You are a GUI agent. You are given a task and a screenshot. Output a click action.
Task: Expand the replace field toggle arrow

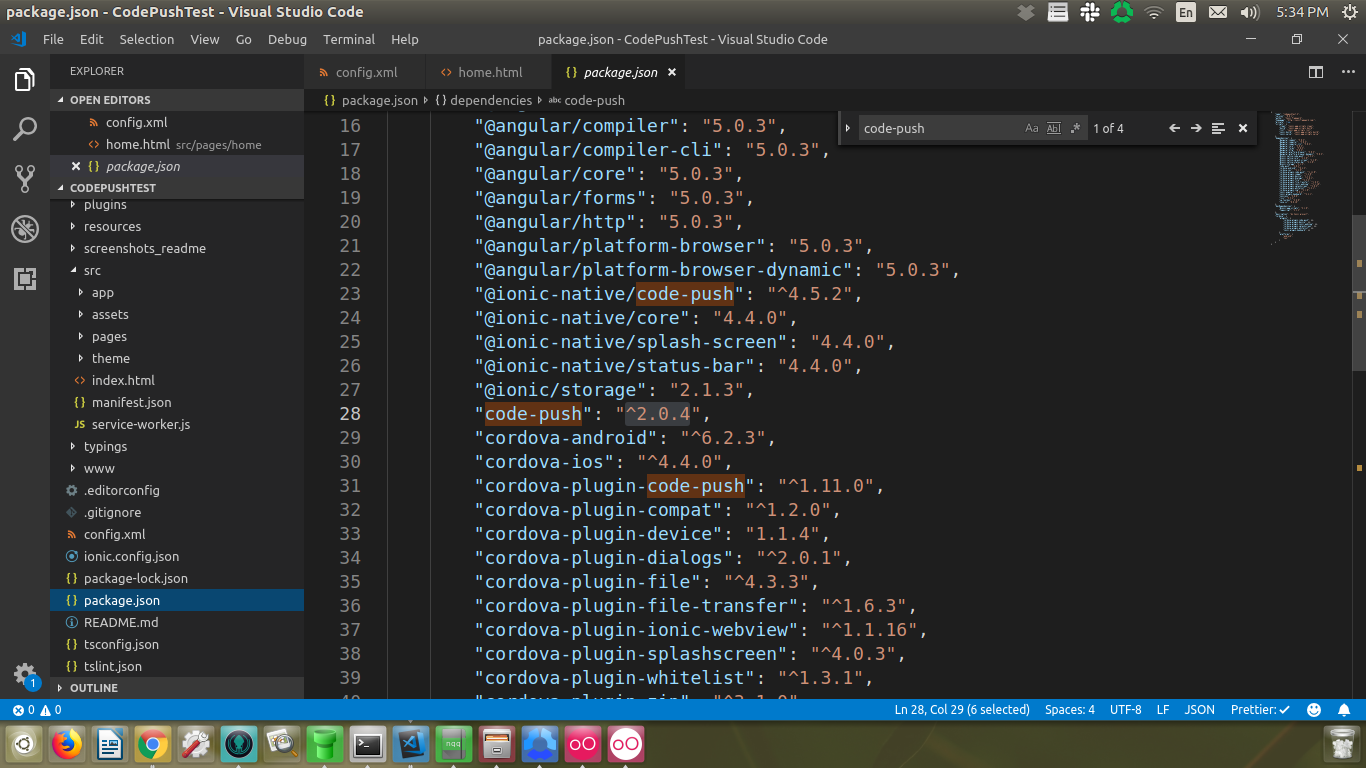pyautogui.click(x=848, y=128)
